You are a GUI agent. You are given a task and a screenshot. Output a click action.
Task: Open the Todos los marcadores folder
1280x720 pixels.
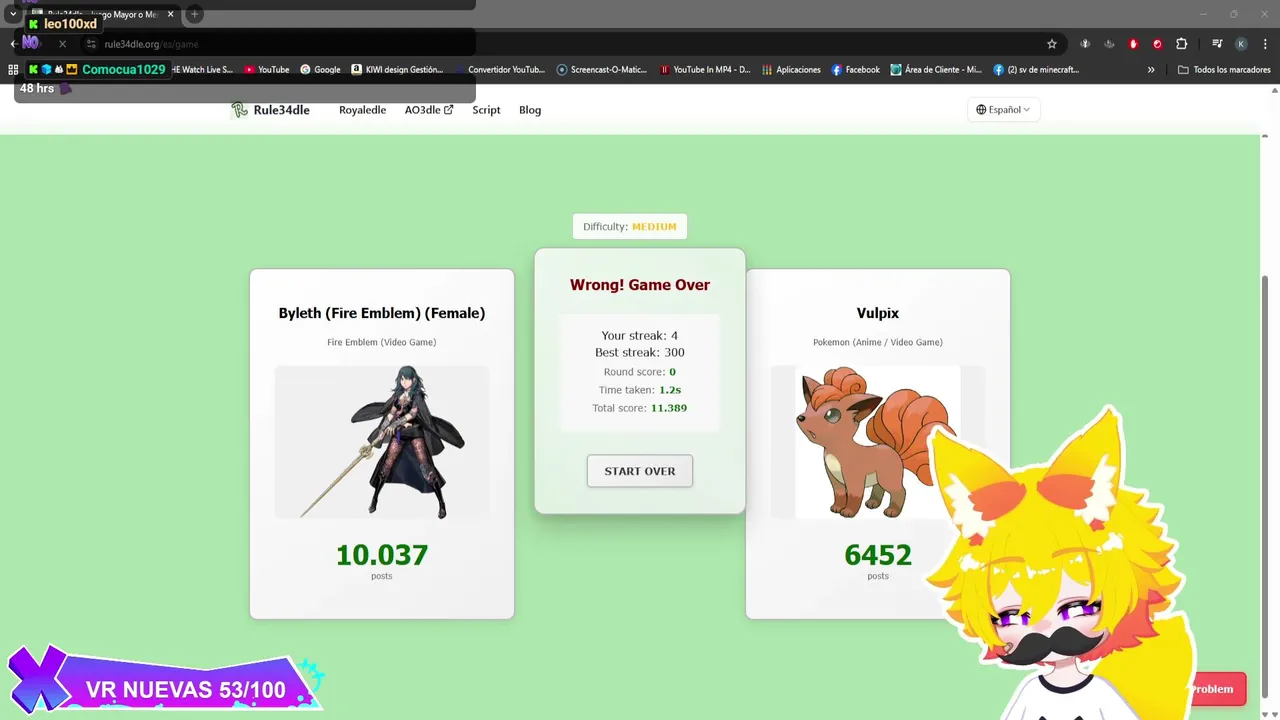click(x=1224, y=70)
